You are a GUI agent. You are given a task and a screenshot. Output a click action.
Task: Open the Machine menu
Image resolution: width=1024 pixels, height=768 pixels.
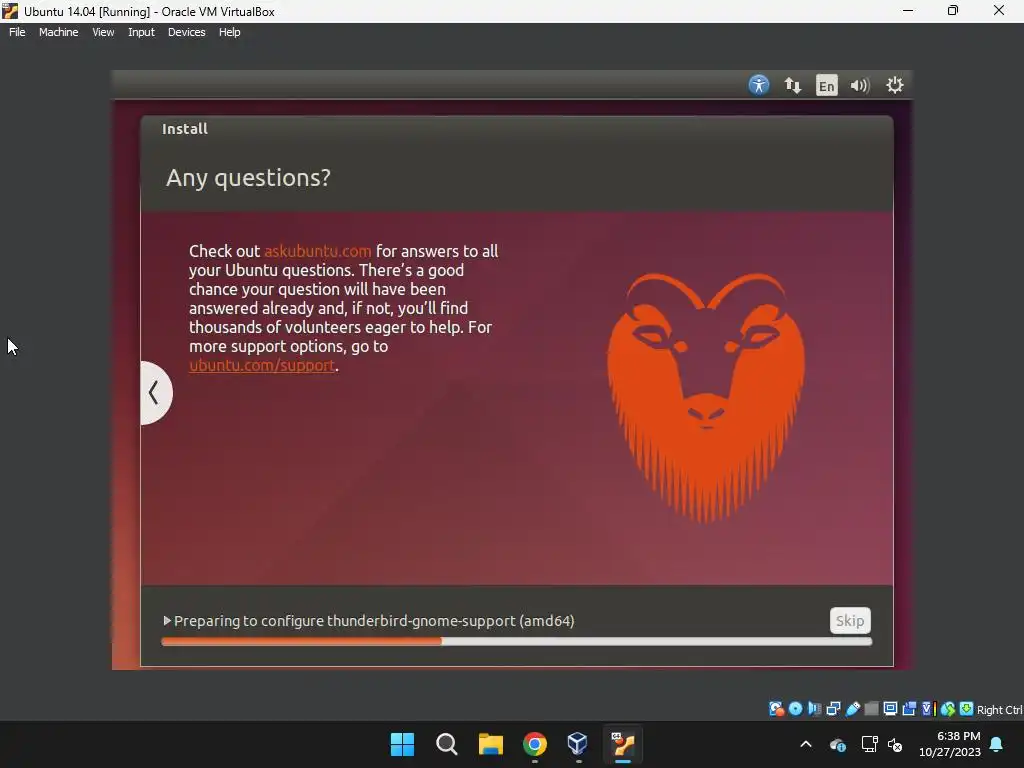point(58,32)
